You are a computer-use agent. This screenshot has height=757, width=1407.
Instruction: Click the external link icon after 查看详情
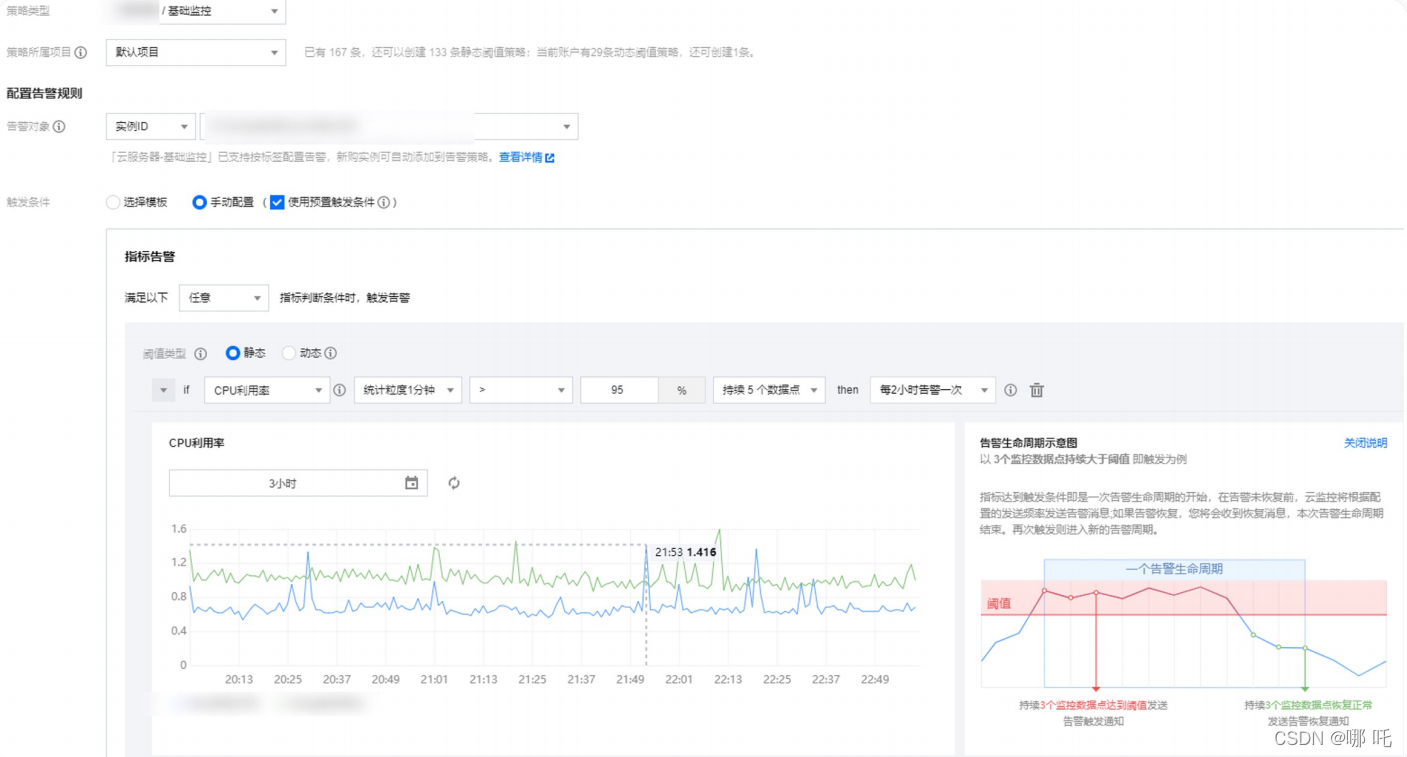pyautogui.click(x=550, y=158)
